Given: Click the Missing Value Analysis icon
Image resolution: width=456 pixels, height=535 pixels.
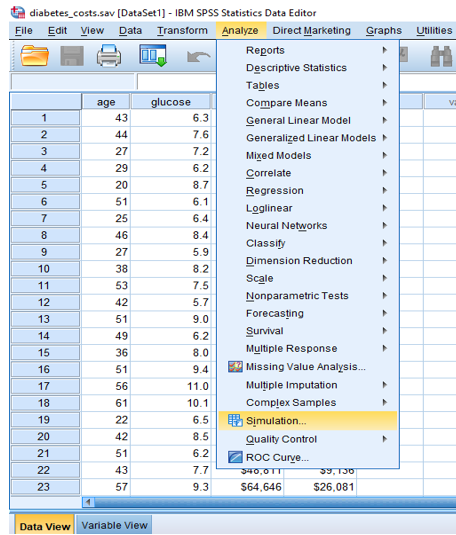Looking at the screenshot, I should click(x=235, y=367).
